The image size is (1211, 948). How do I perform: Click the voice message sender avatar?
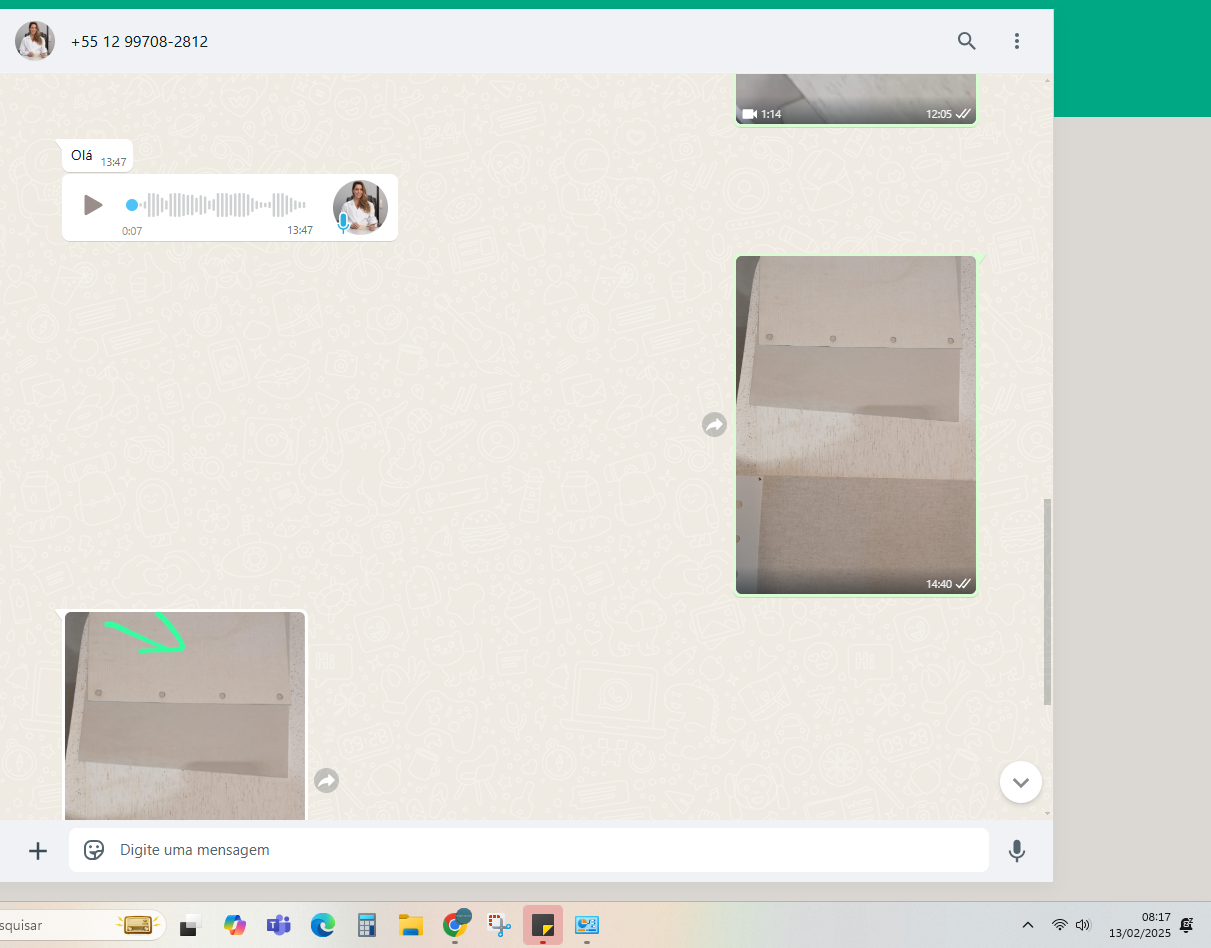(x=360, y=207)
